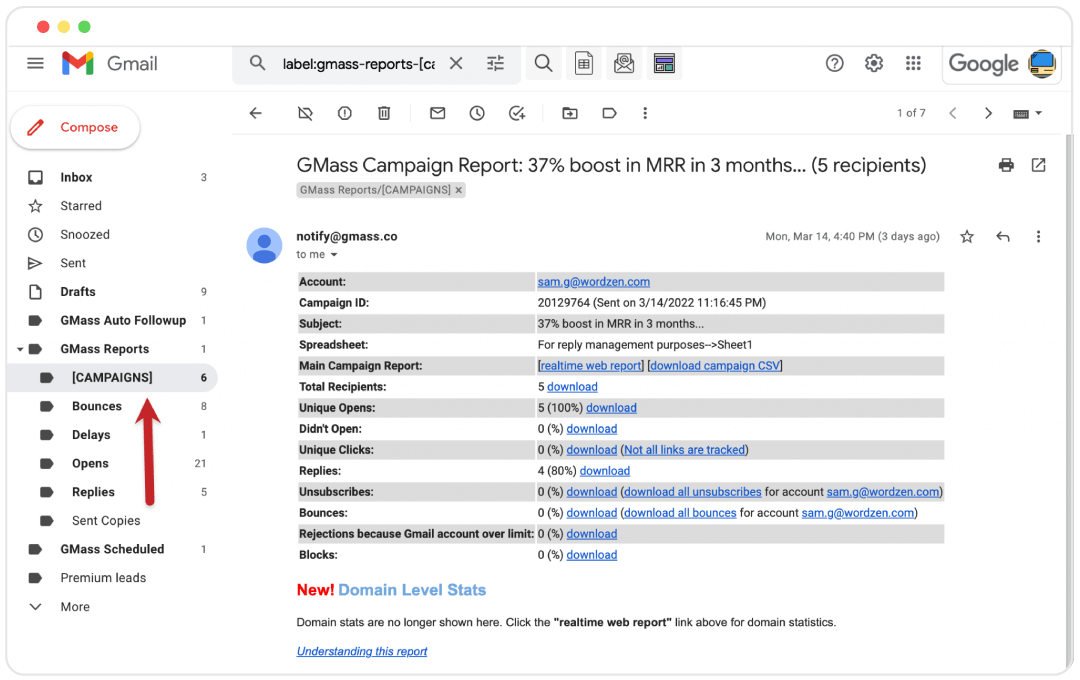This screenshot has height=680, width=1080.
Task: Delete this email using the trash icon
Action: coord(384,113)
